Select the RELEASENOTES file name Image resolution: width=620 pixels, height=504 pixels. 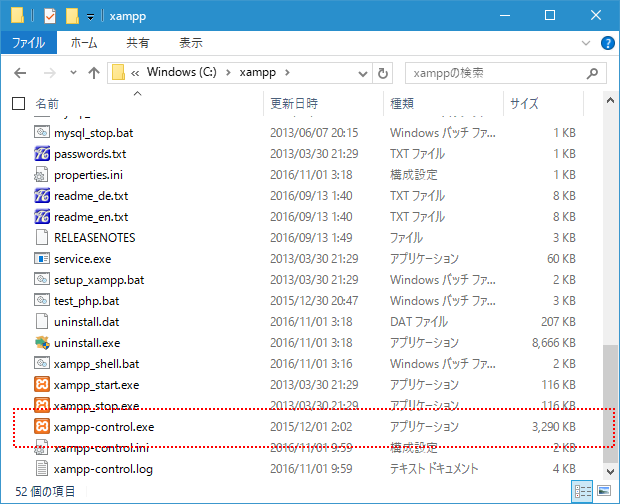[x=95, y=238]
